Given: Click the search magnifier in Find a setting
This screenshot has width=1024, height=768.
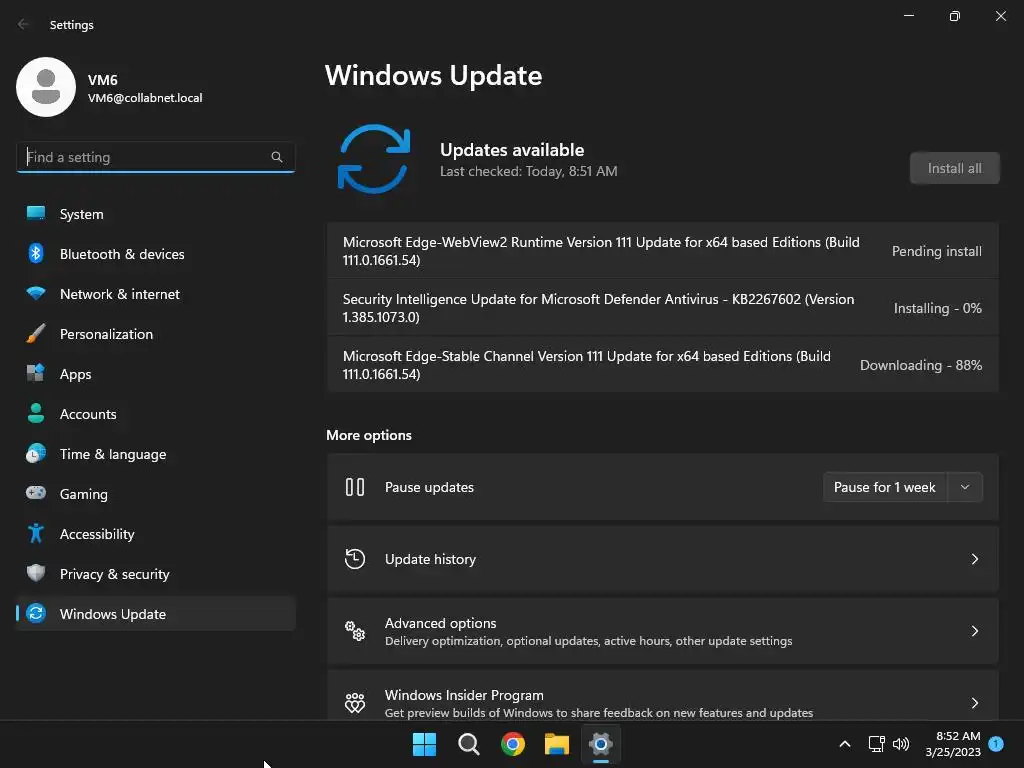Looking at the screenshot, I should tap(277, 157).
